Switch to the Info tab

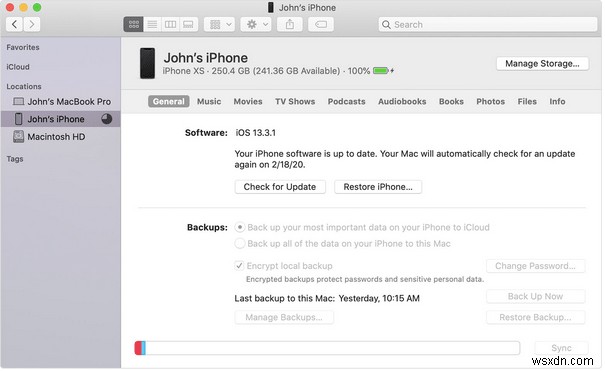point(558,101)
